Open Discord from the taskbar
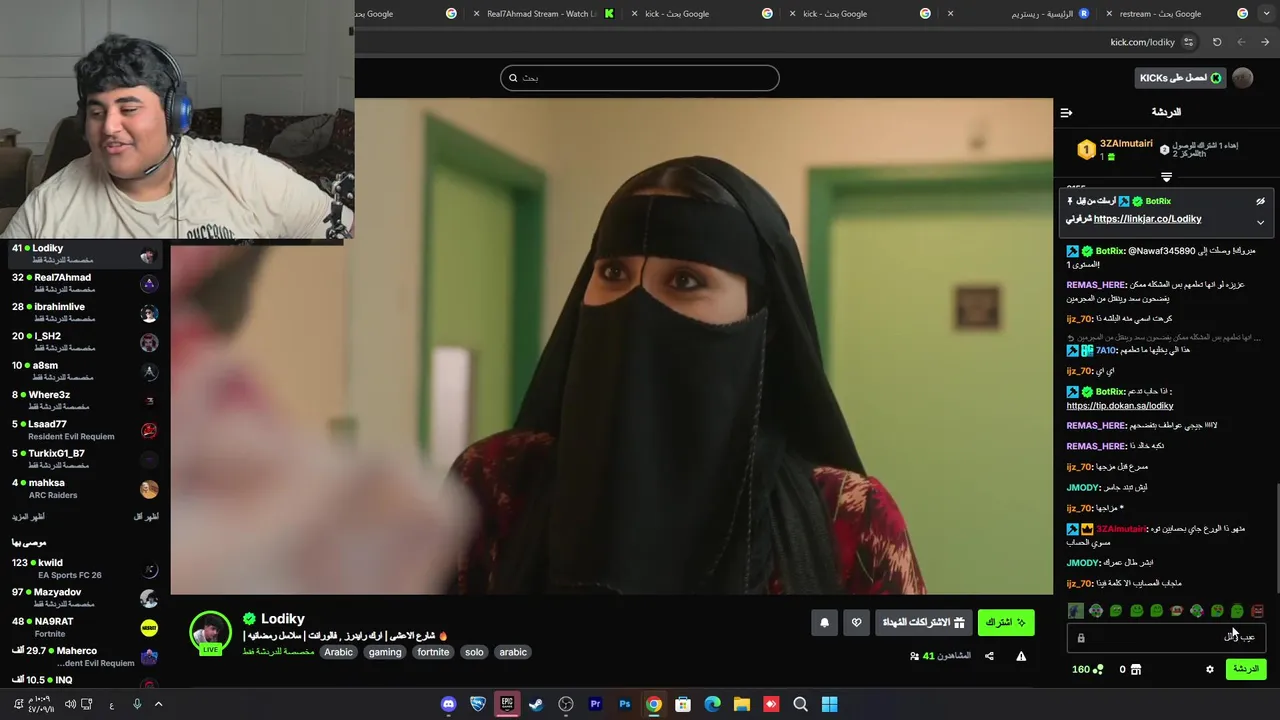 click(x=449, y=704)
